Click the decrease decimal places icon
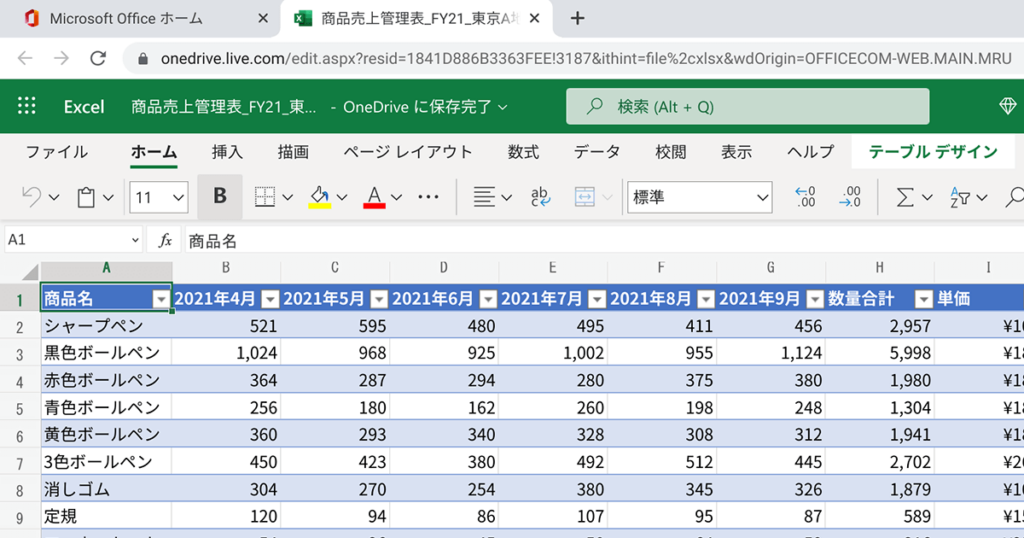 [x=850, y=197]
